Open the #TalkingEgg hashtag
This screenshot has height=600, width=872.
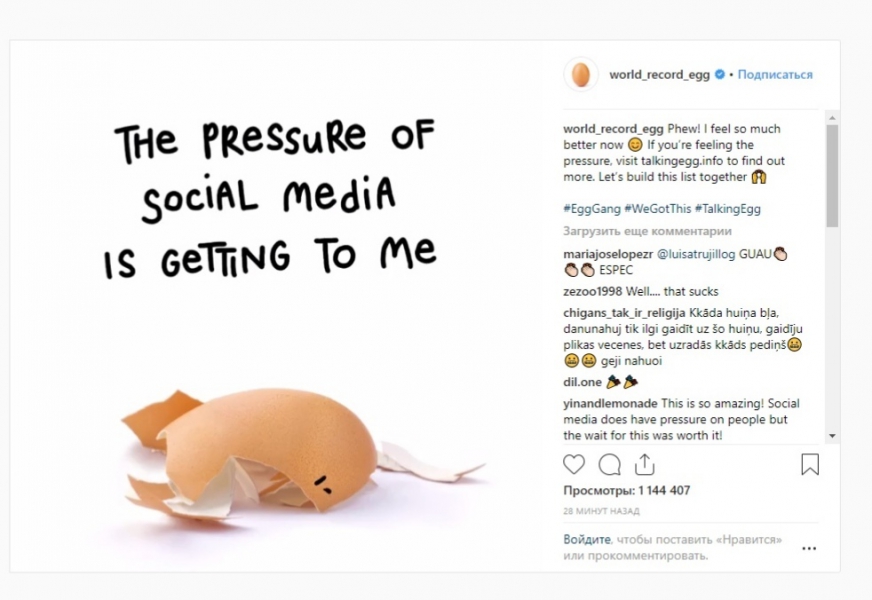[x=730, y=209]
